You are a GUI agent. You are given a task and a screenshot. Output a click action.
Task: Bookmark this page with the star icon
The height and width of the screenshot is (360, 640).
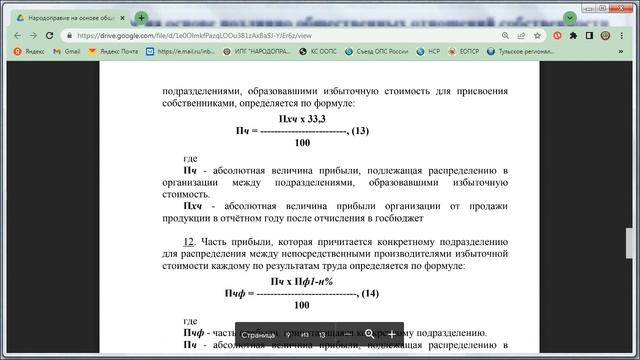pyautogui.click(x=538, y=36)
